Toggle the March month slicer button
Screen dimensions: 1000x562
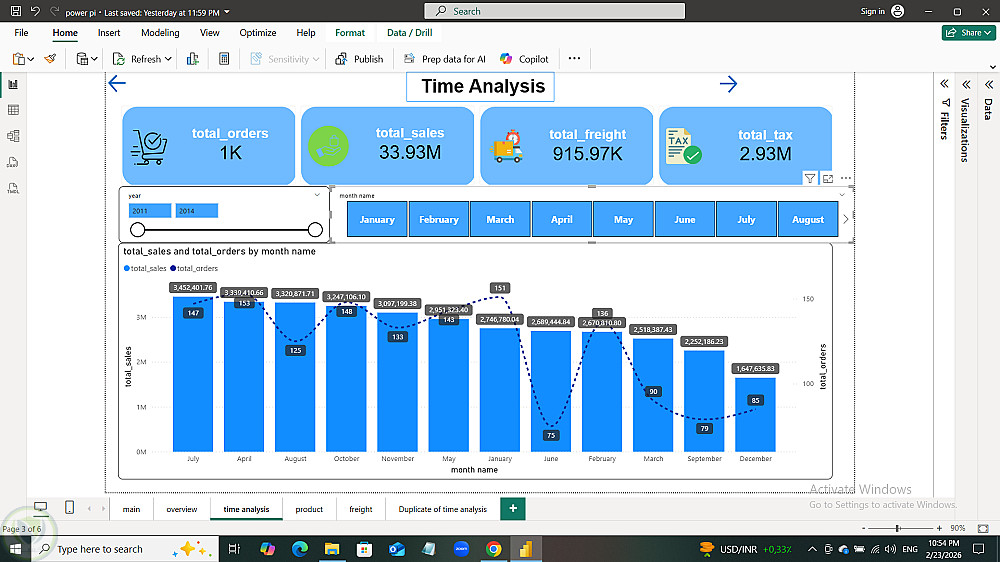[500, 219]
